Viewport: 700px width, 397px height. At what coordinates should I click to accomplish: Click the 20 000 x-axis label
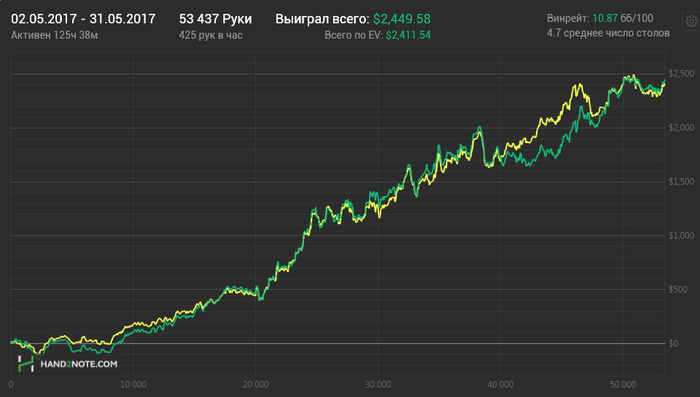coord(255,384)
